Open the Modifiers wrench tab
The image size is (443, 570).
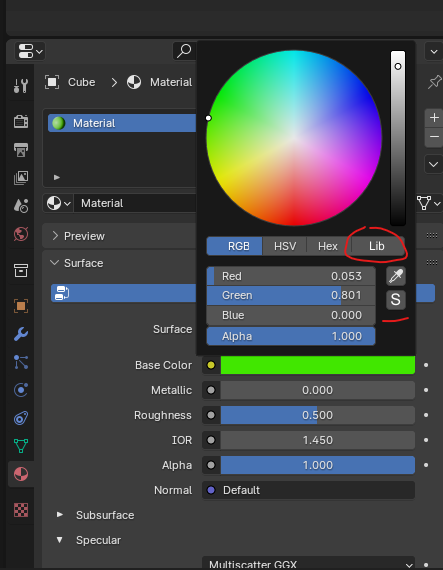pyautogui.click(x=21, y=334)
